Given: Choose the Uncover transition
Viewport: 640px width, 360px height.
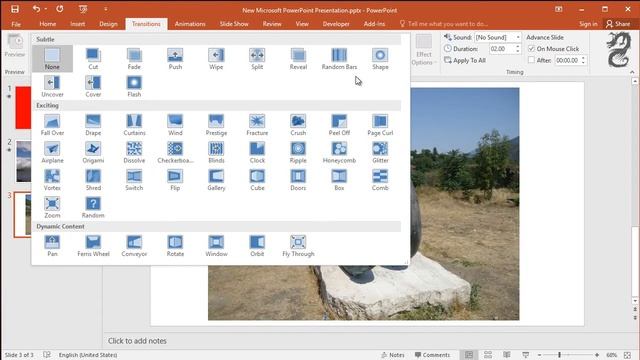Looking at the screenshot, I should pyautogui.click(x=52, y=86).
